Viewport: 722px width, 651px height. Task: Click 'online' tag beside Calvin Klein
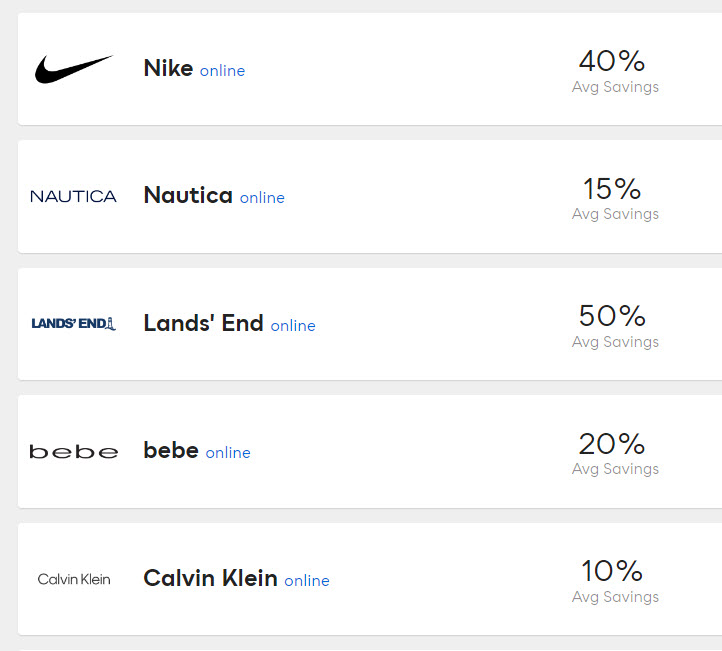(x=307, y=581)
